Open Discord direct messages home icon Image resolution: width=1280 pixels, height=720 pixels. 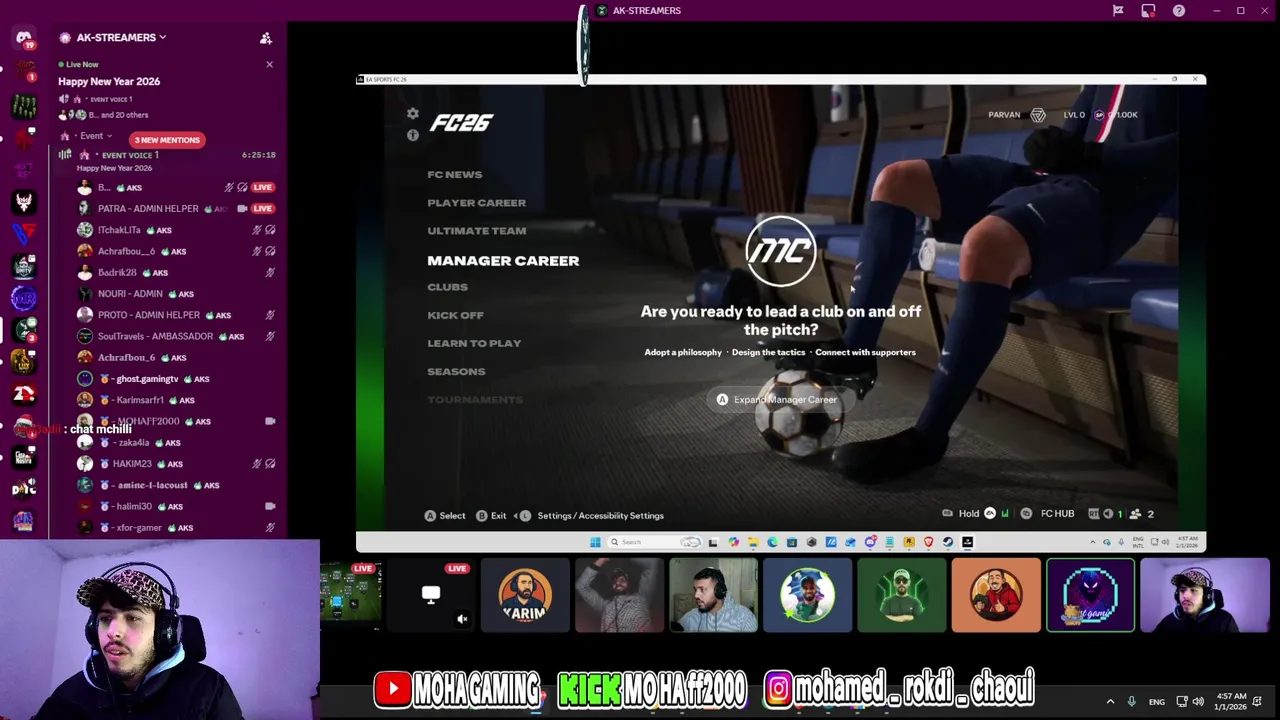(x=24, y=38)
